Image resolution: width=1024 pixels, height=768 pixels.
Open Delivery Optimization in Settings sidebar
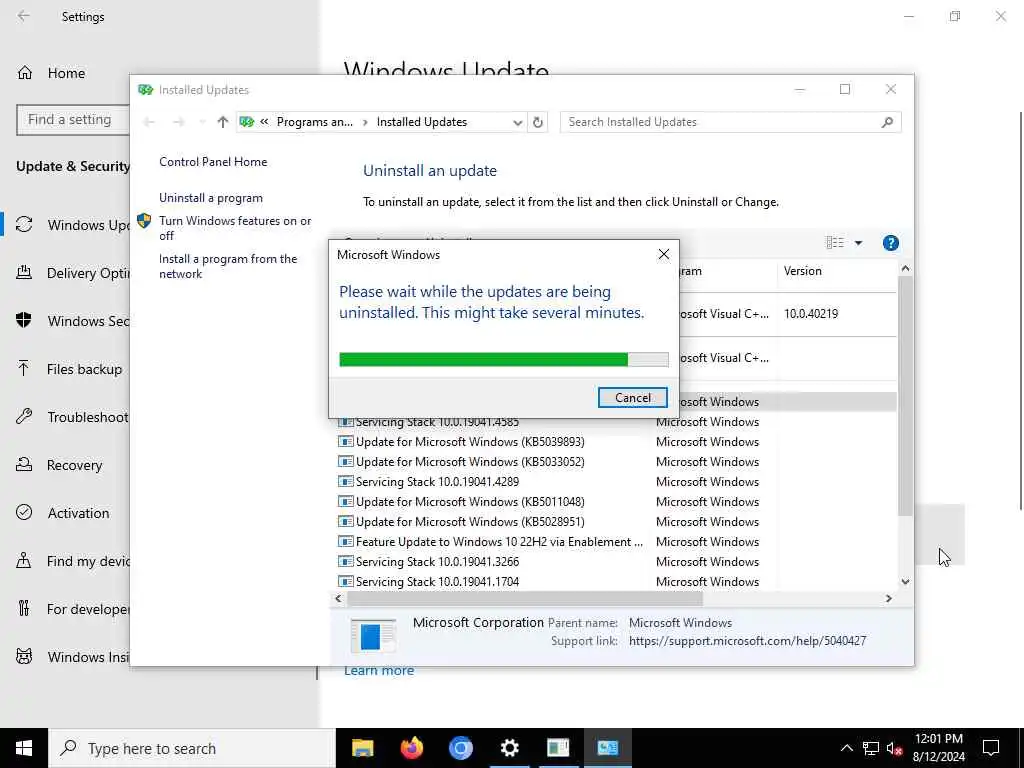(72, 273)
